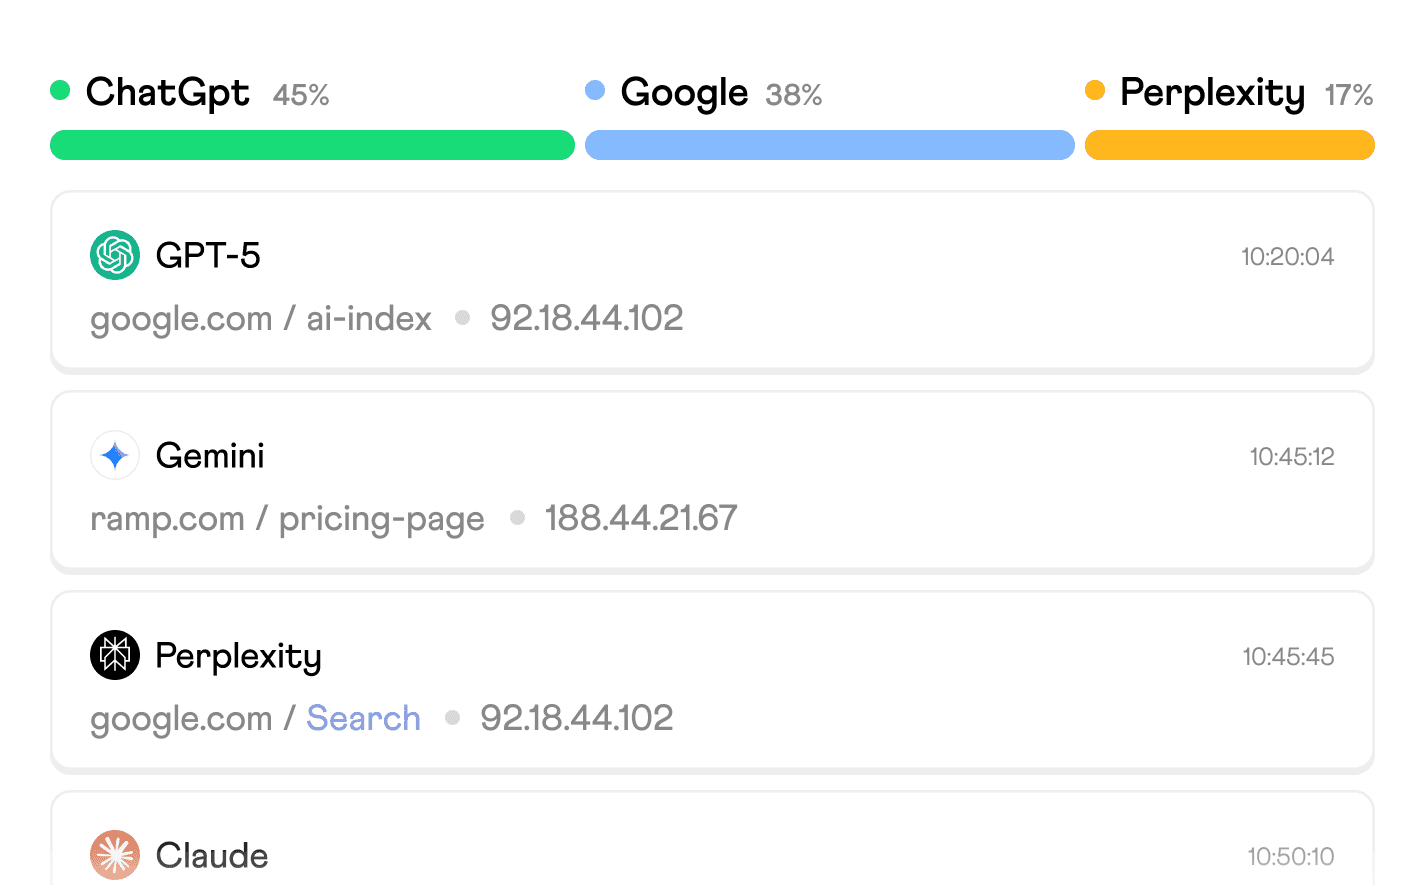Click the 10:45:45 timestamp

pyautogui.click(x=1288, y=657)
